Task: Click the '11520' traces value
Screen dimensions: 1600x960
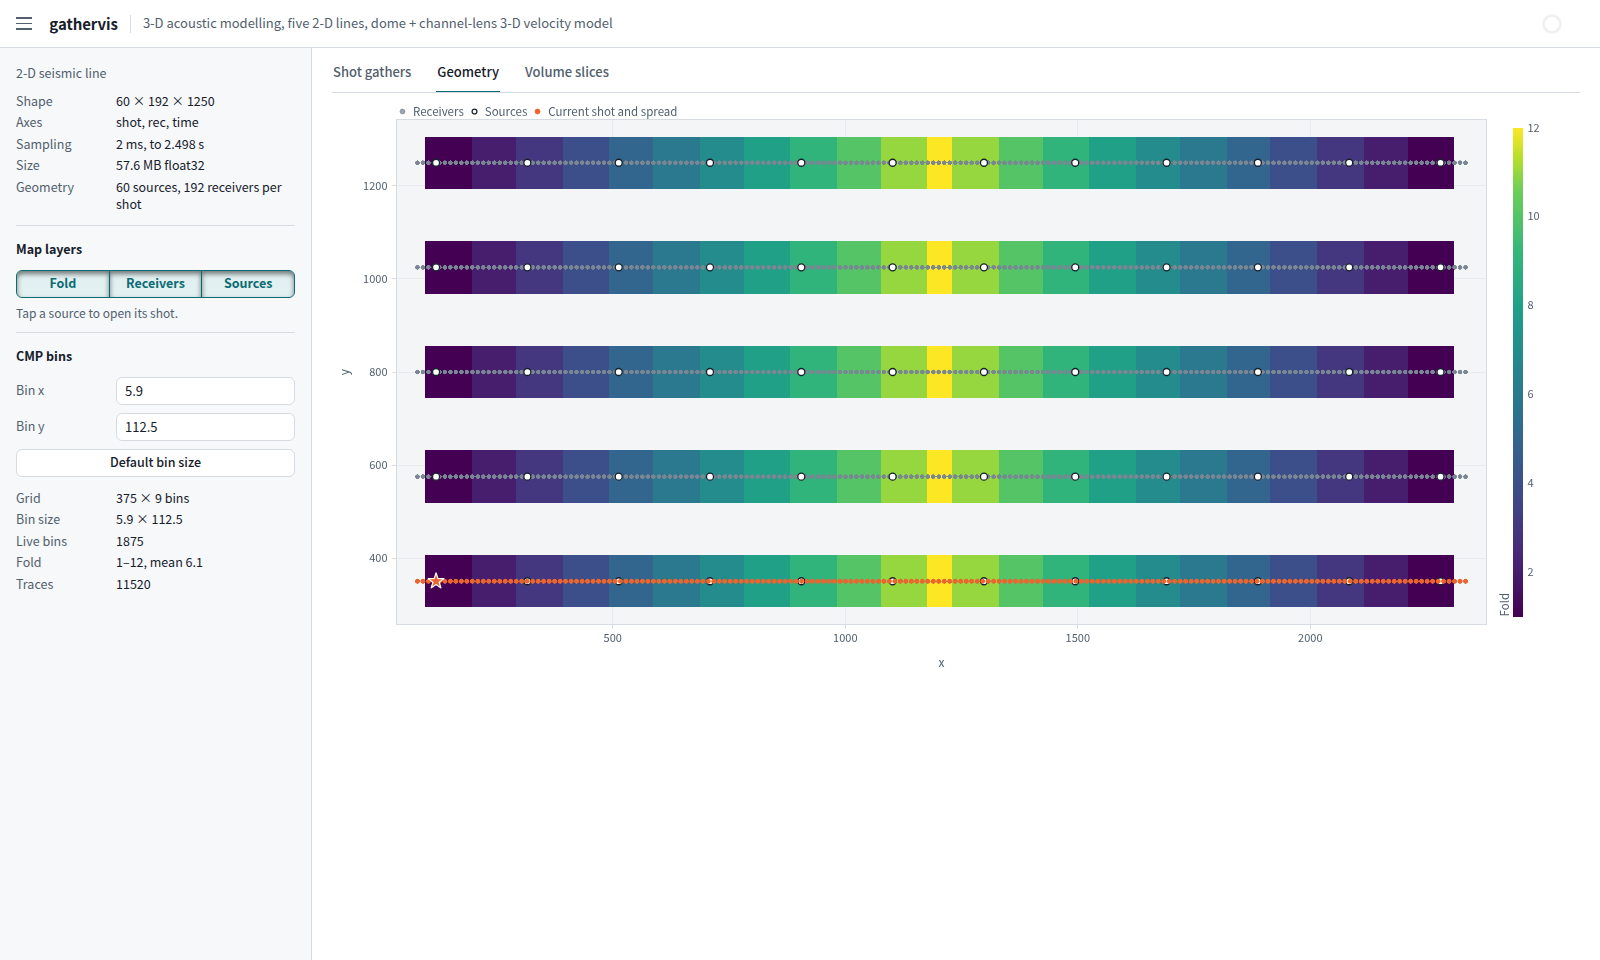Action: (x=133, y=585)
